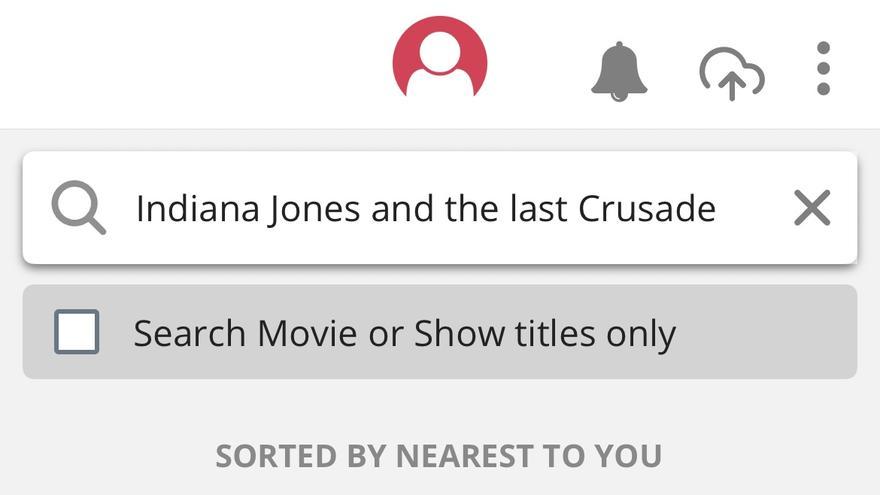
Task: Click the magnifying glass search icon
Action: coord(79,208)
